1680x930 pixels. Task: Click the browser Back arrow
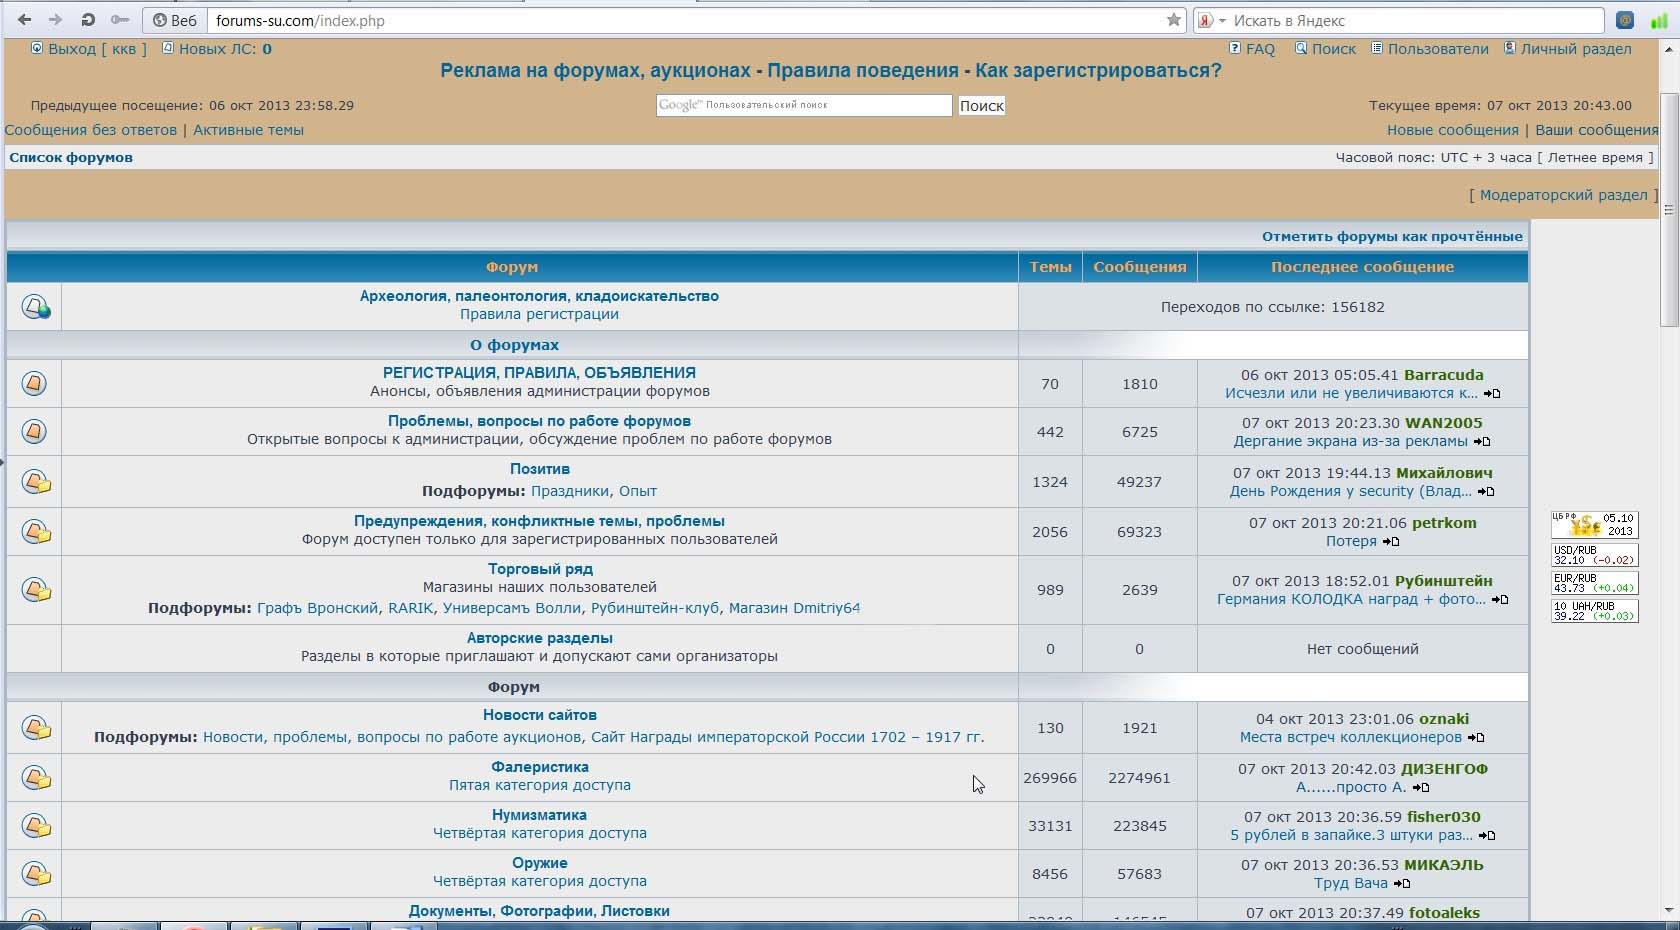24,20
